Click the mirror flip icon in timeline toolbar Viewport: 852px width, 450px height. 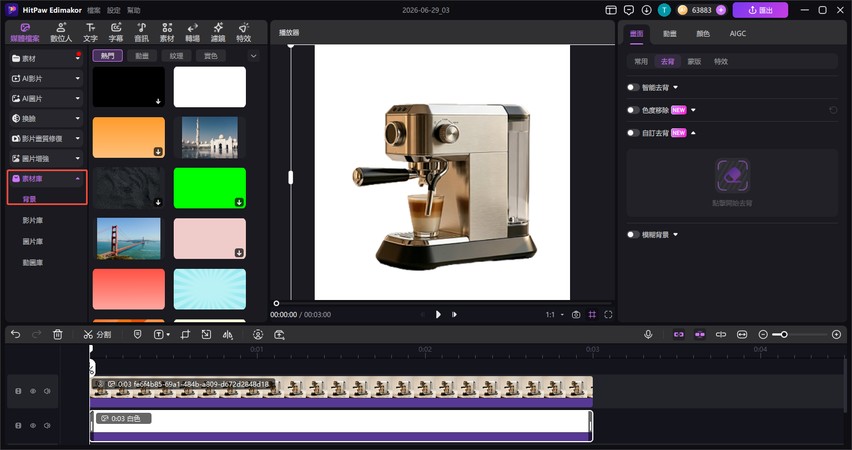click(228, 334)
